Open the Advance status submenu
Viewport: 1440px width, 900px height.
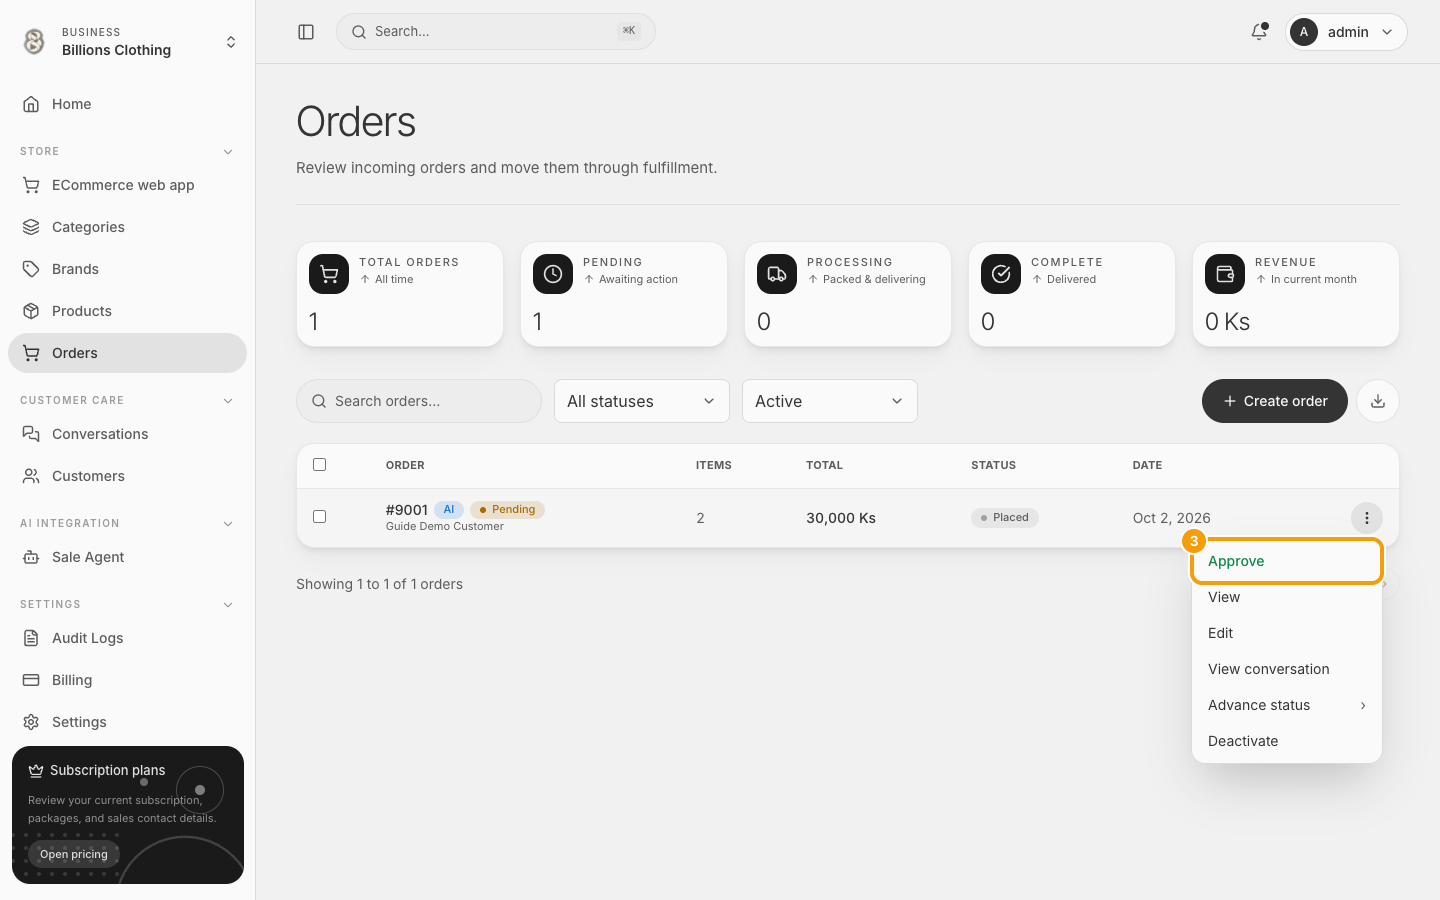click(1287, 705)
